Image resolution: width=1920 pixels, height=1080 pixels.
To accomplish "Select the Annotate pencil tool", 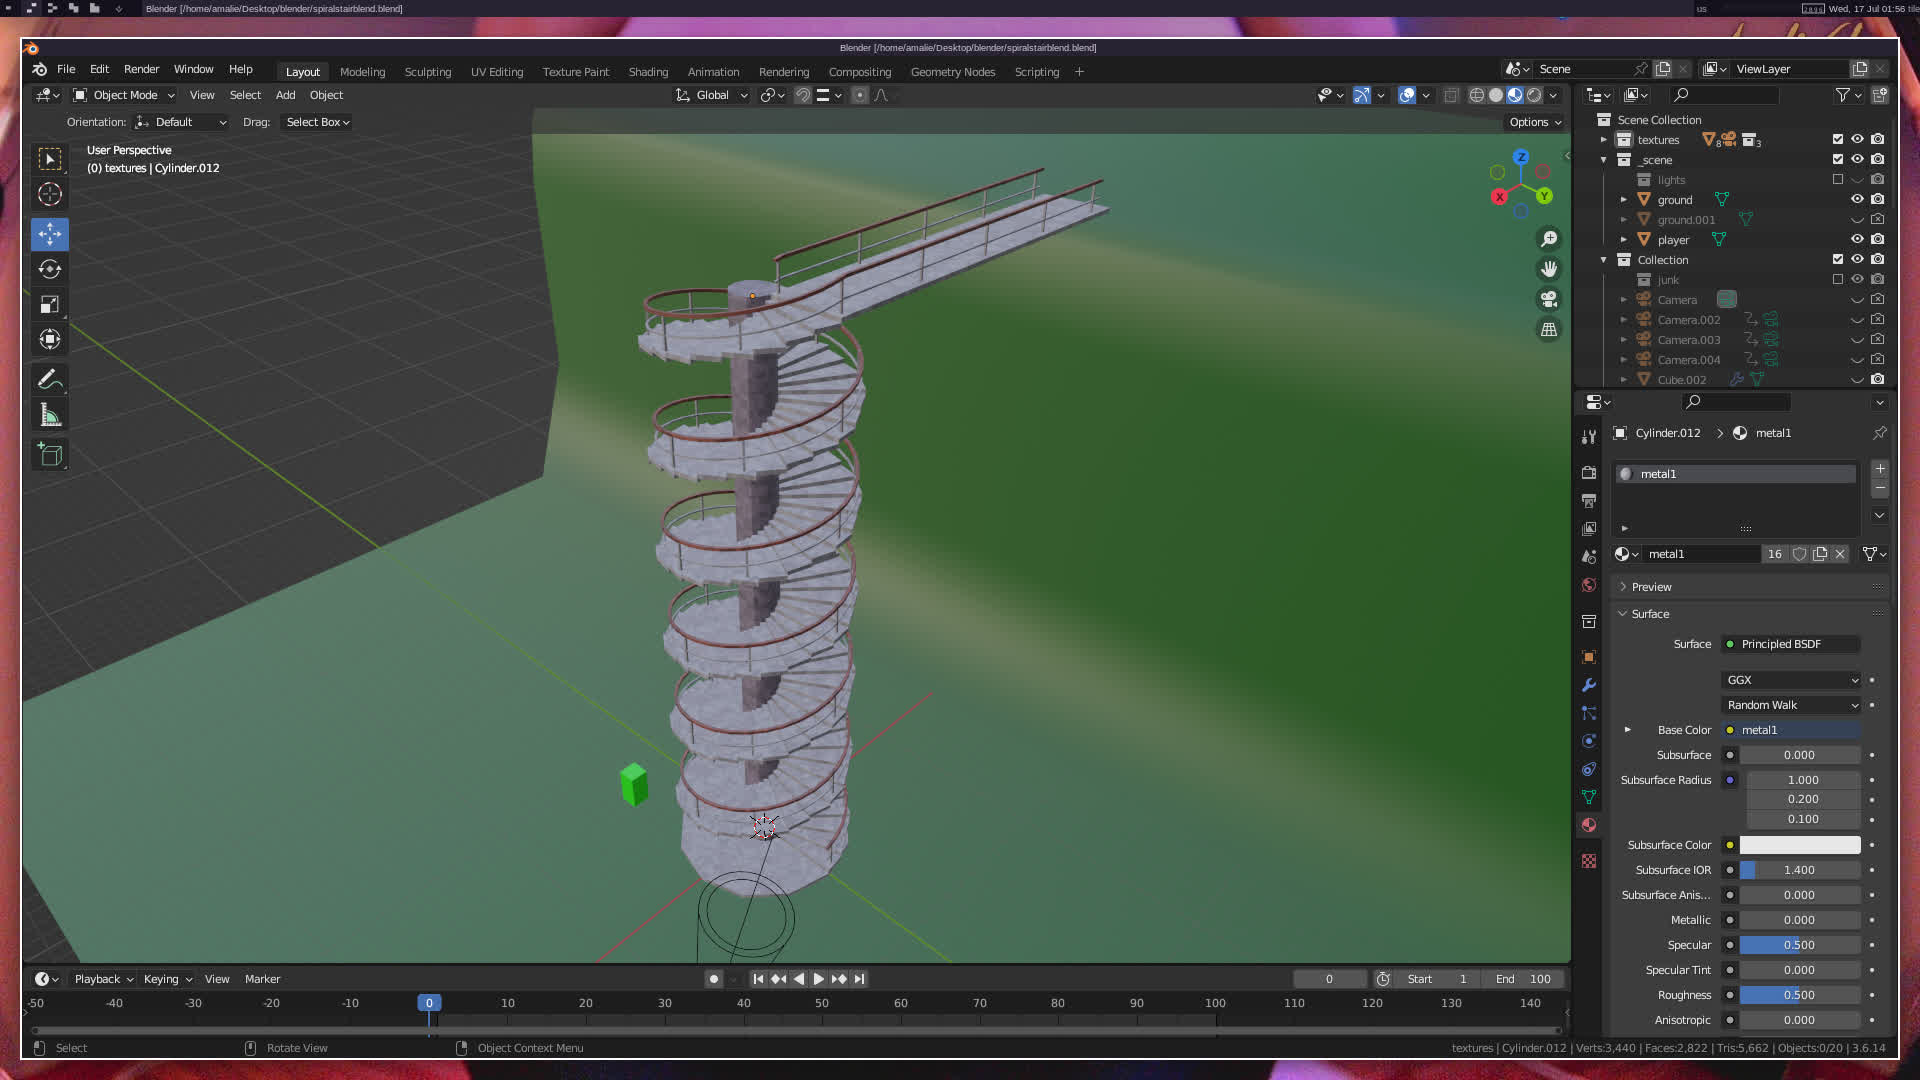I will (50, 379).
